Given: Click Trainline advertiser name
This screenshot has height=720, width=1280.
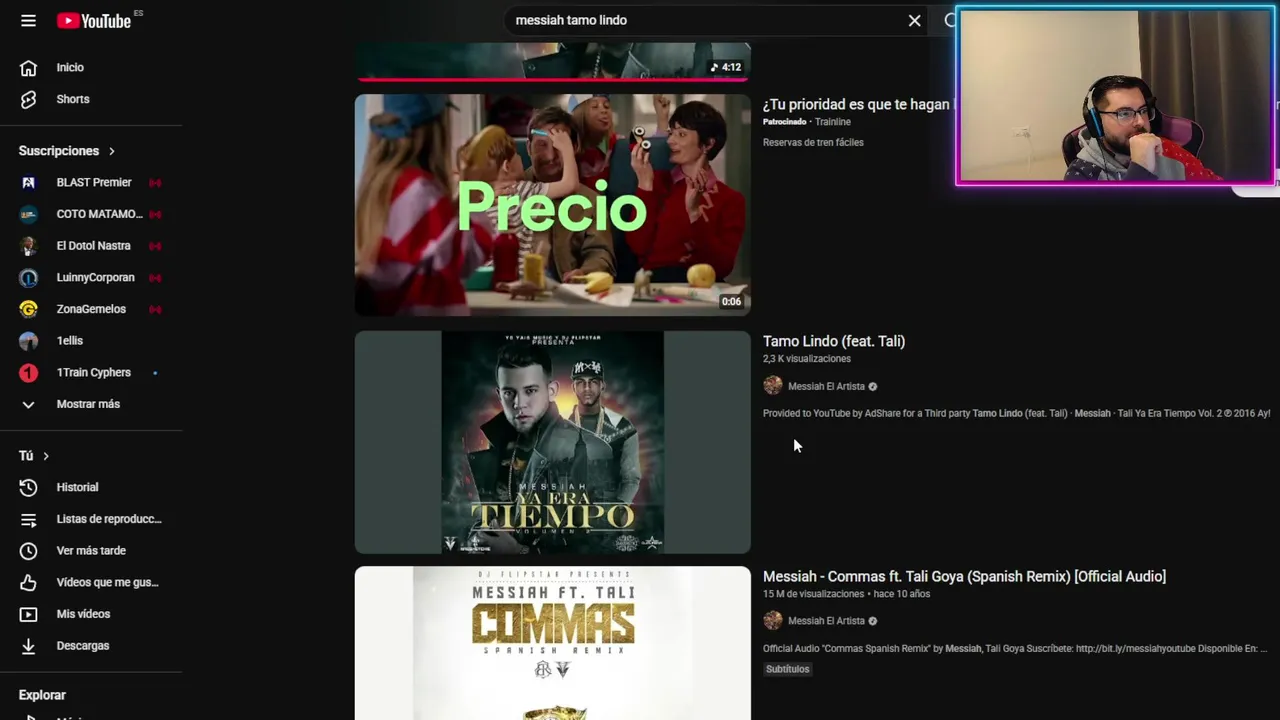Looking at the screenshot, I should 833,122.
